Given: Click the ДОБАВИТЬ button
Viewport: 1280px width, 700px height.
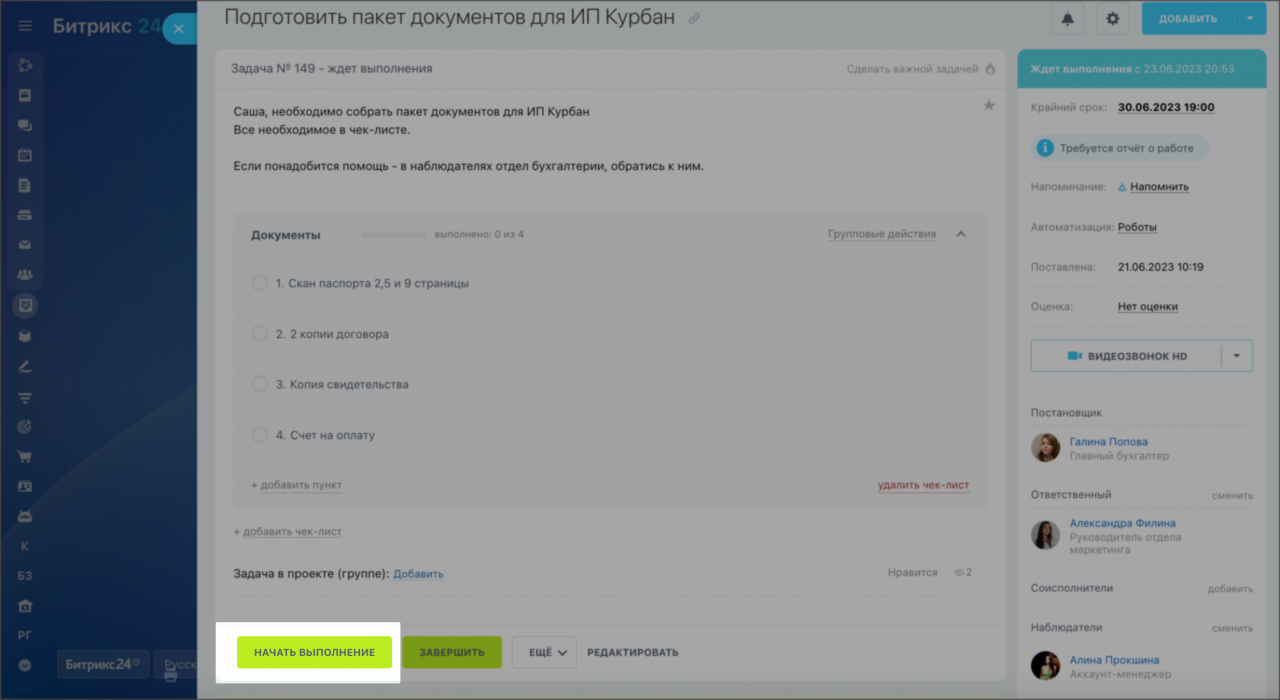Looking at the screenshot, I should [1189, 18].
